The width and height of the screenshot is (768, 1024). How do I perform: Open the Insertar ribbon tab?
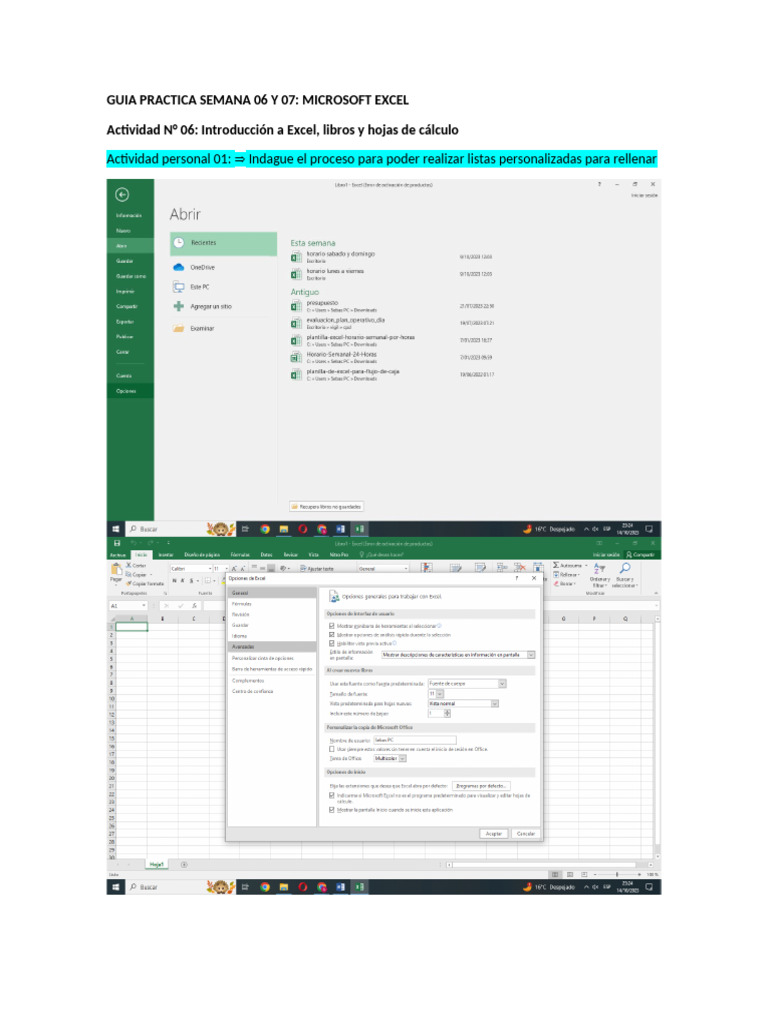(166, 554)
